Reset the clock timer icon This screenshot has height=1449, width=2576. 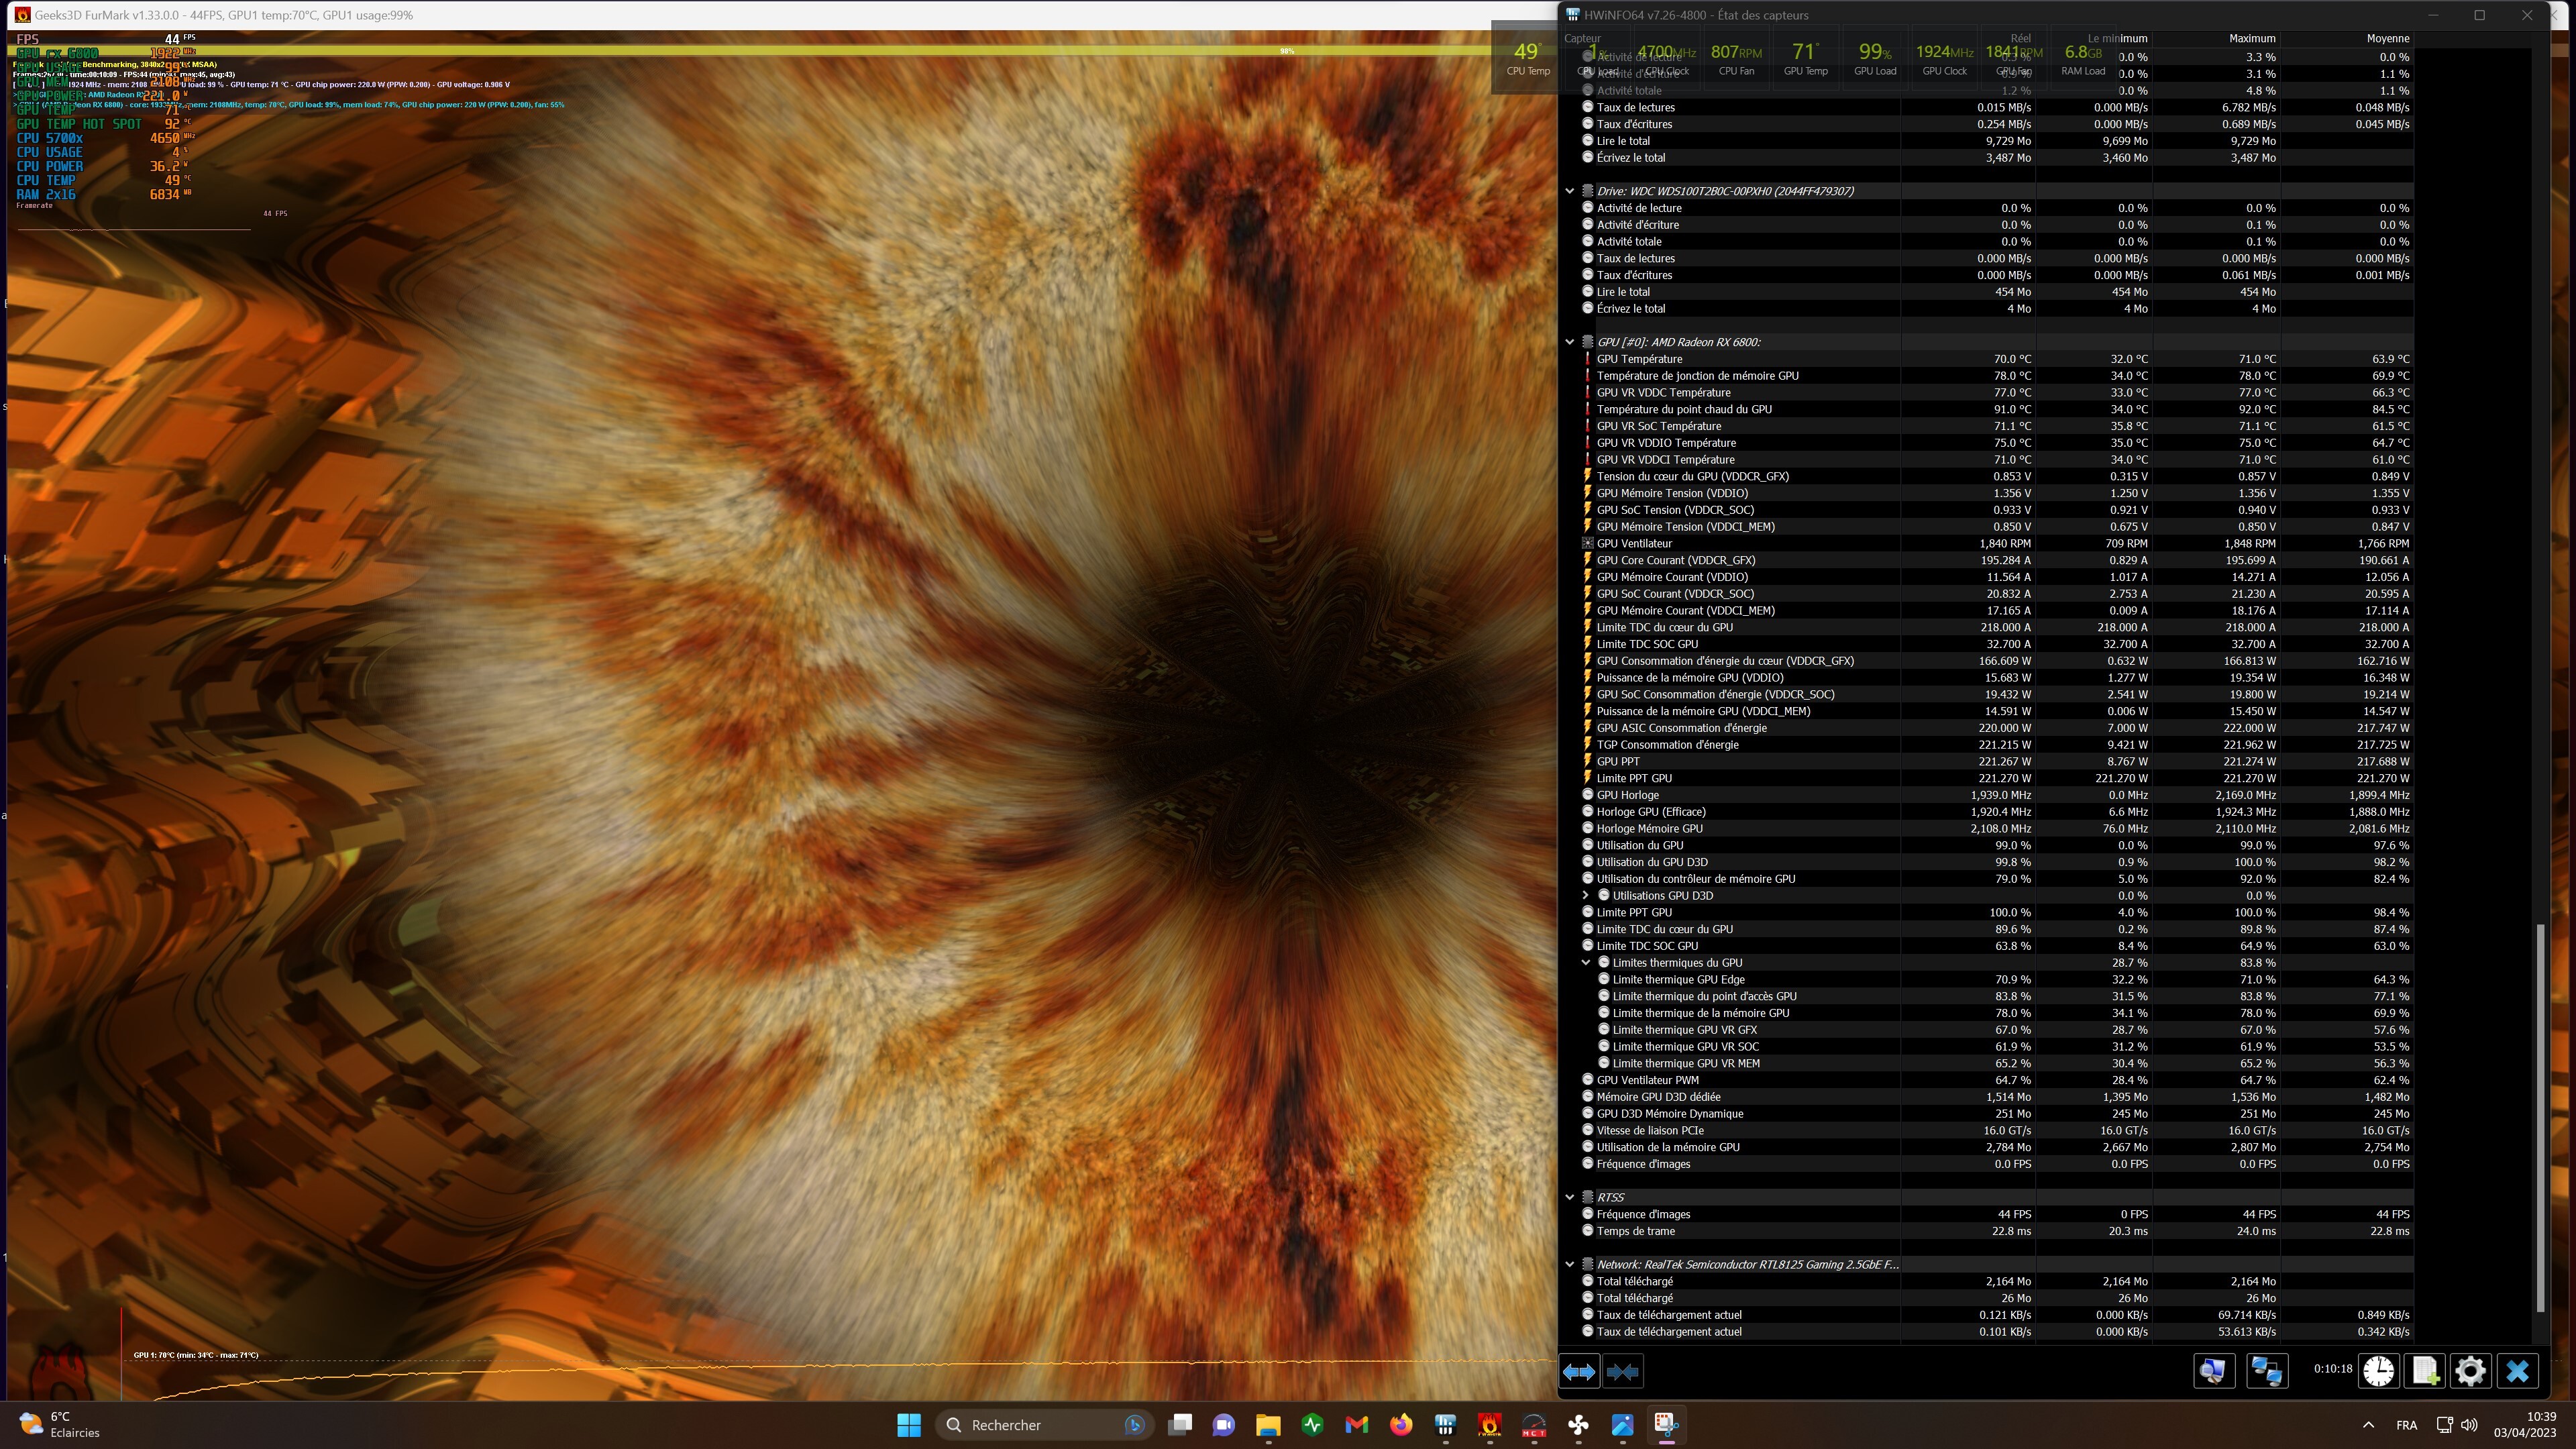pos(2378,1370)
